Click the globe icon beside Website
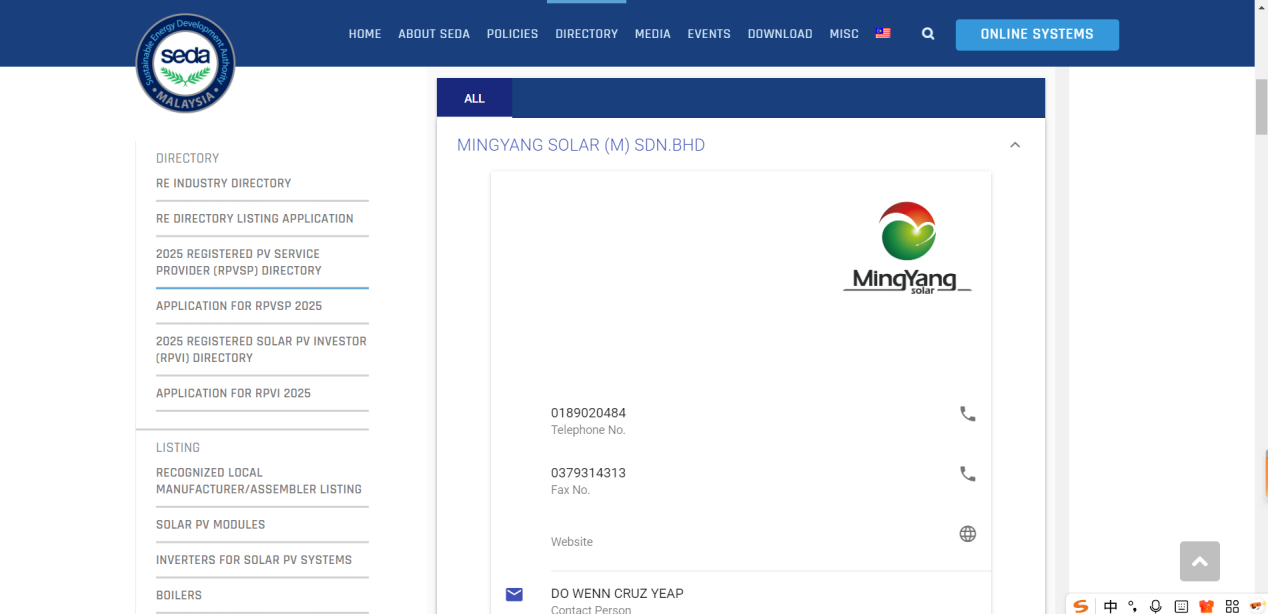Viewport: 1268px width, 614px height. click(x=967, y=534)
